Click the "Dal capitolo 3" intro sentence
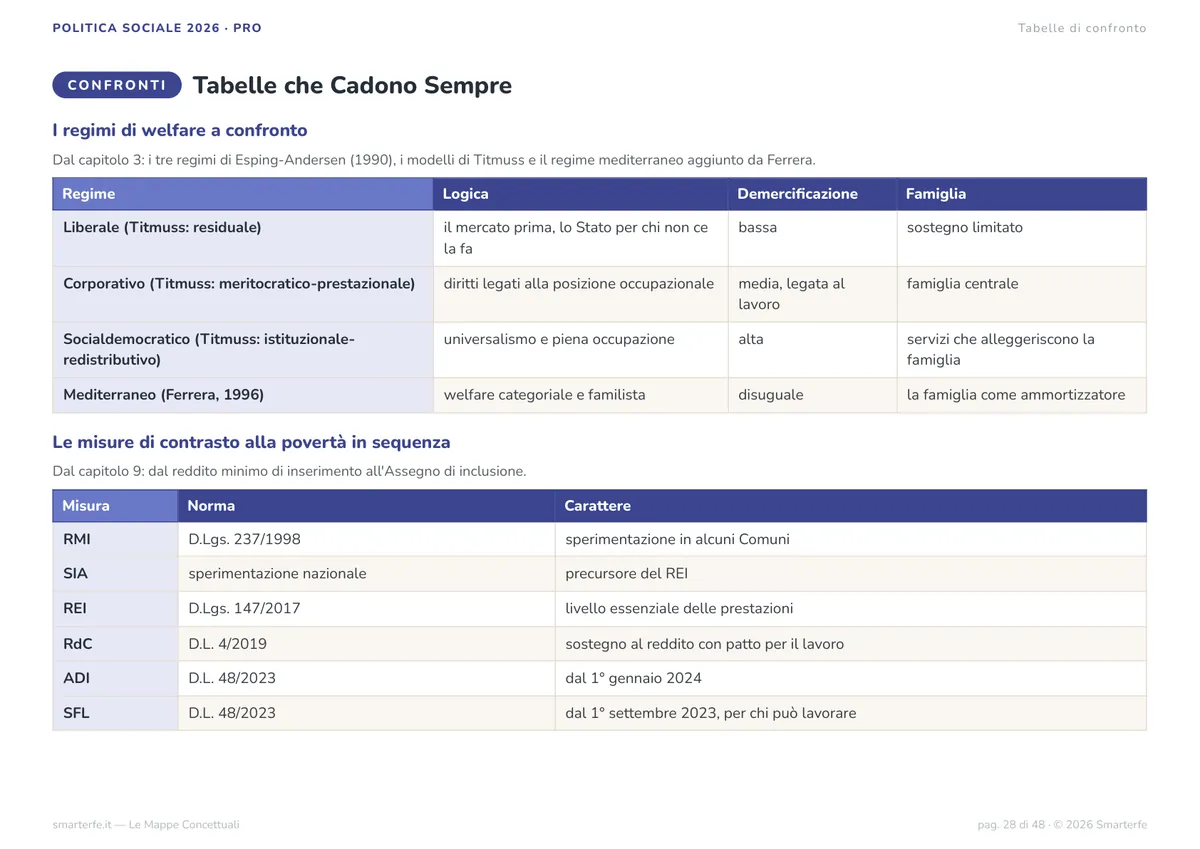Screen dimensions: 1200x849 click(x=434, y=160)
